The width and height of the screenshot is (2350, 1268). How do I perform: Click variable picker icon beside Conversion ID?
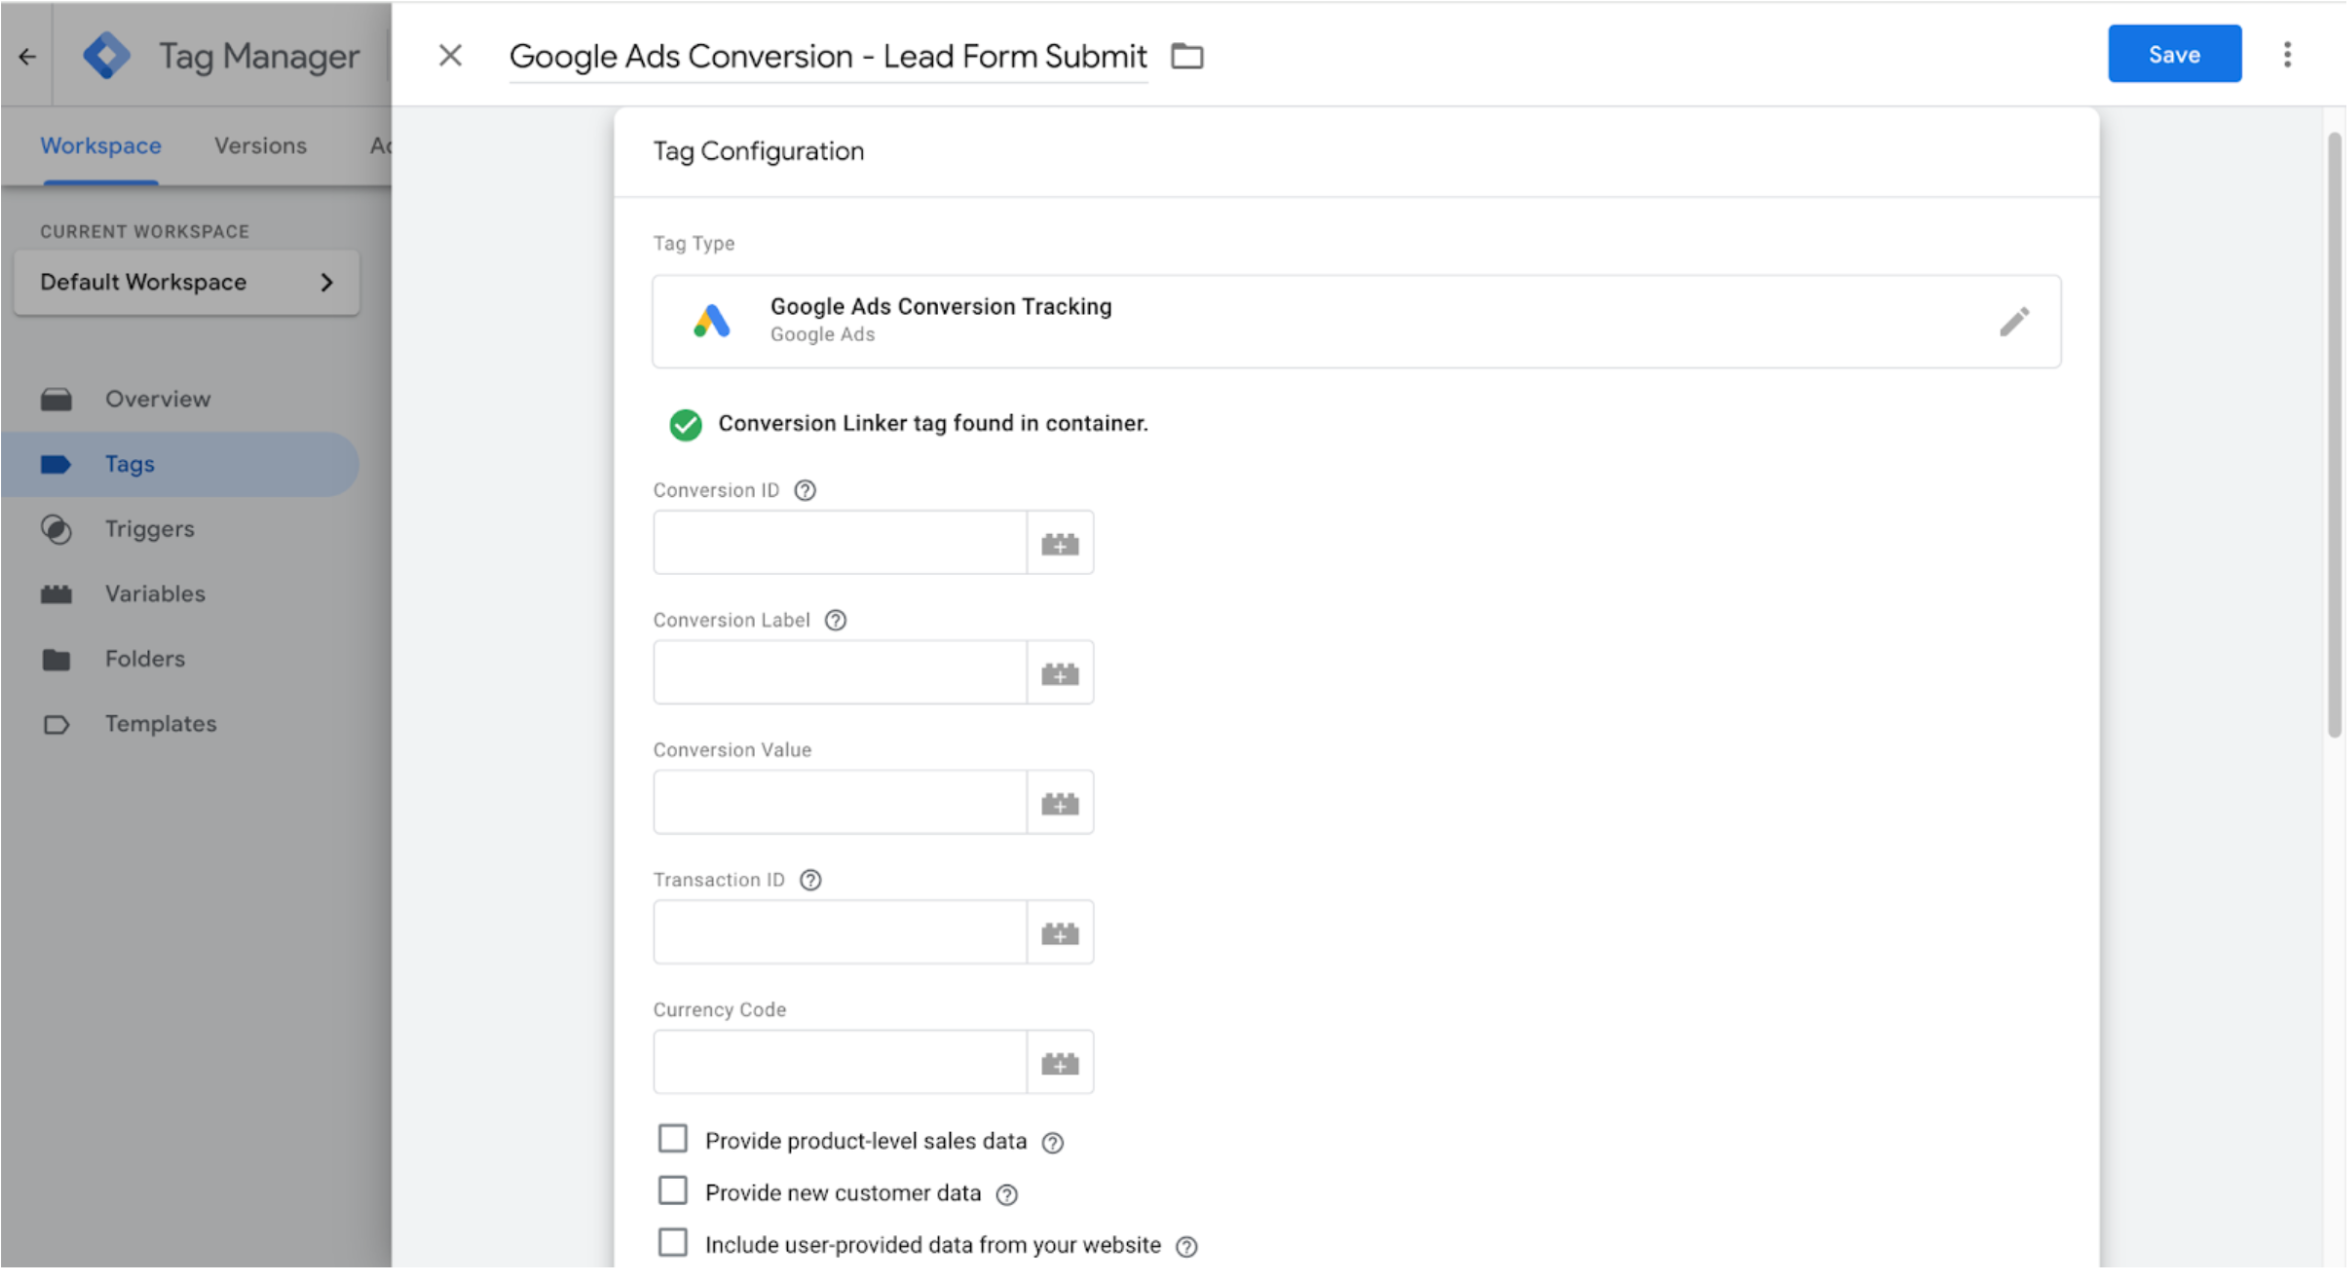(x=1059, y=543)
